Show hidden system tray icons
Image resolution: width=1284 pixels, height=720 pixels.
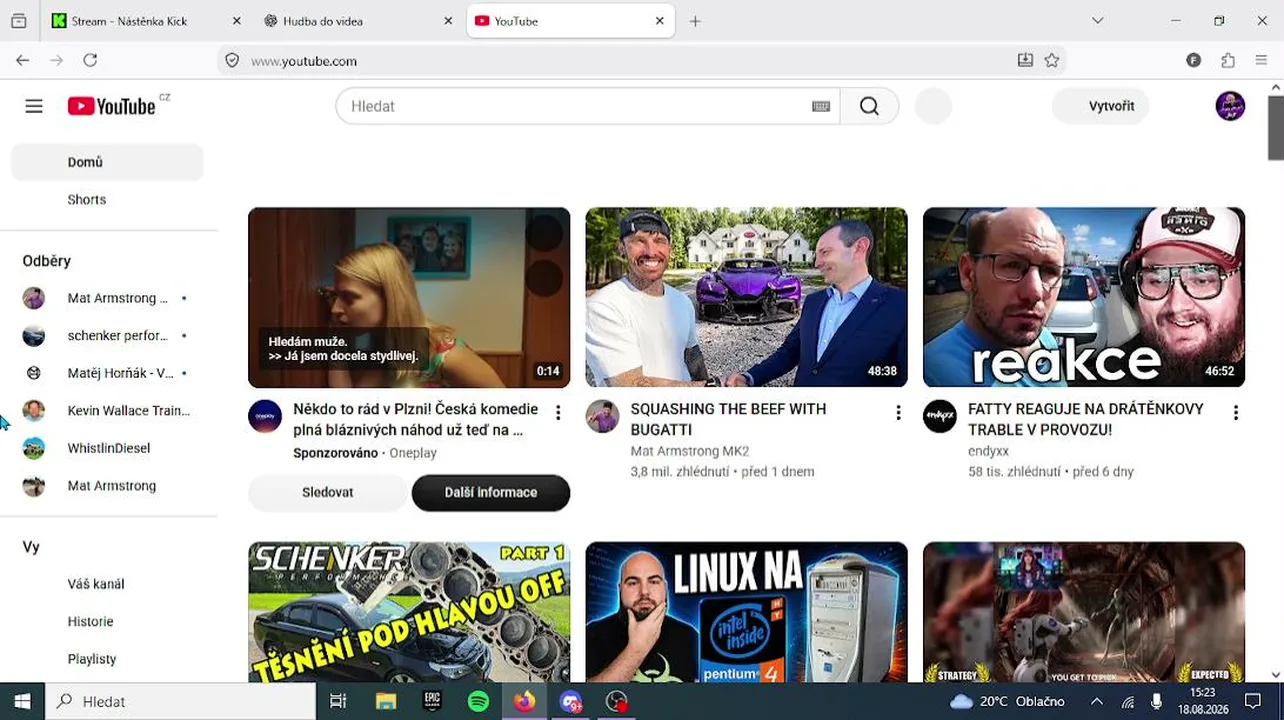pyautogui.click(x=1096, y=702)
